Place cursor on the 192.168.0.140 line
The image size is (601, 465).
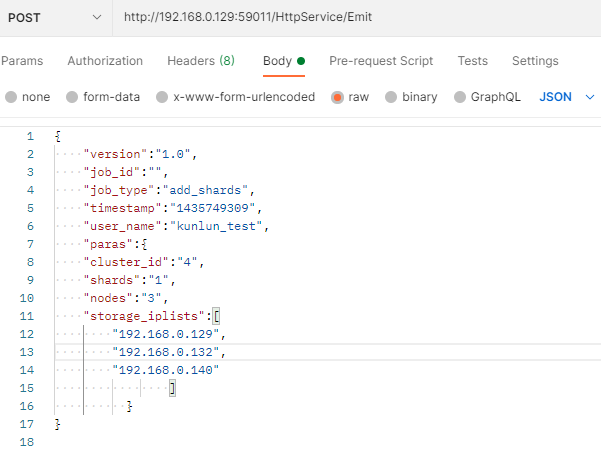pos(165,370)
